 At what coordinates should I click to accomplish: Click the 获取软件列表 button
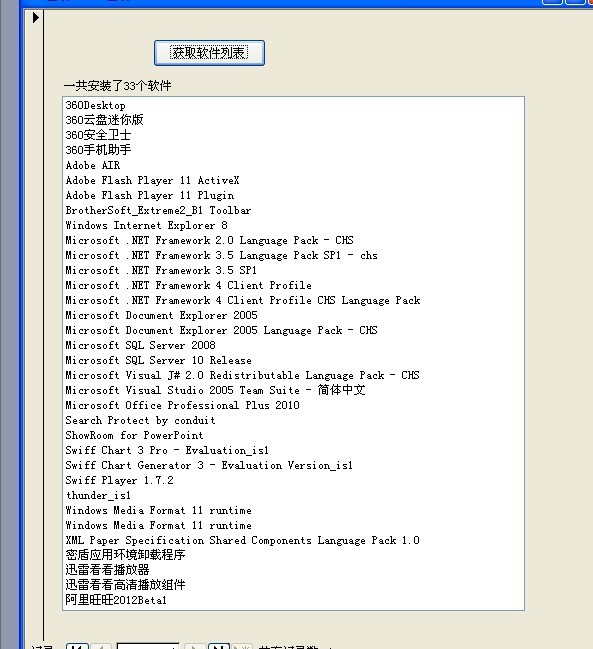click(209, 53)
